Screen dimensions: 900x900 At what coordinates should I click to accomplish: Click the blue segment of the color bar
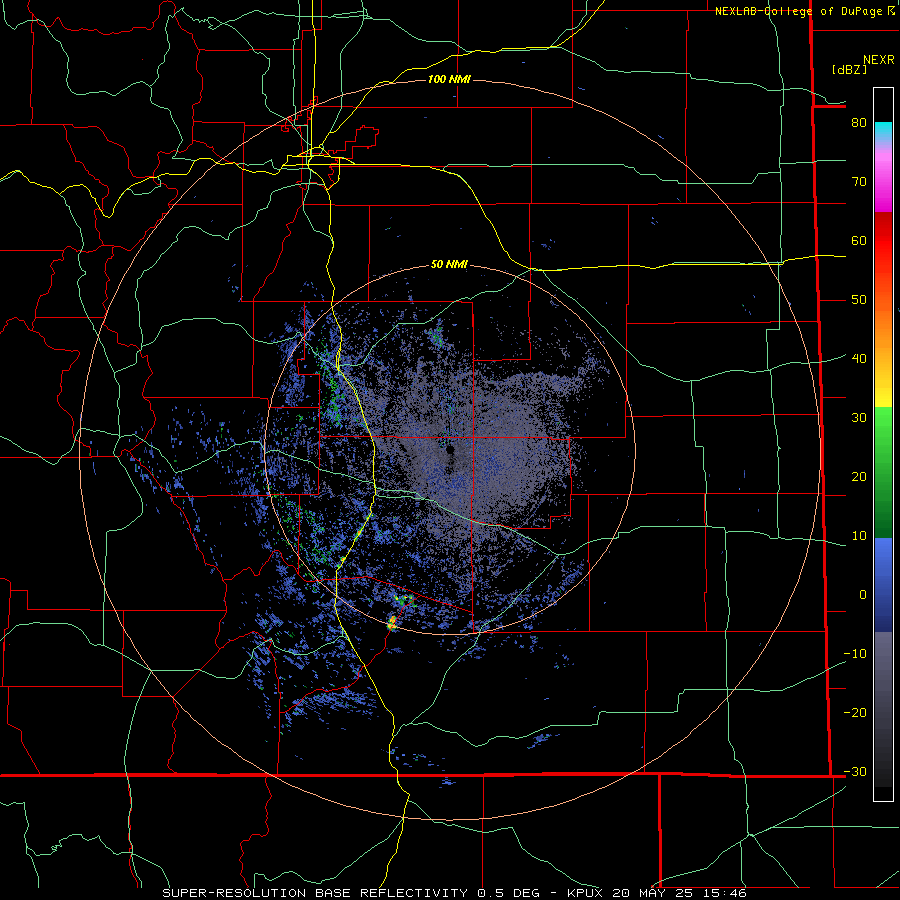tap(883, 584)
